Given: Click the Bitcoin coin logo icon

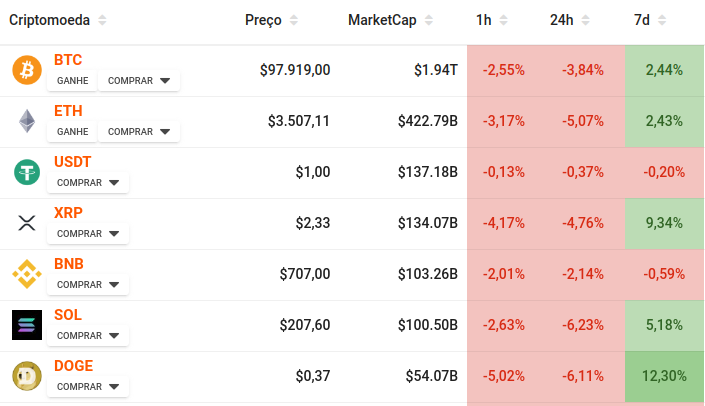Looking at the screenshot, I should (x=26, y=70).
